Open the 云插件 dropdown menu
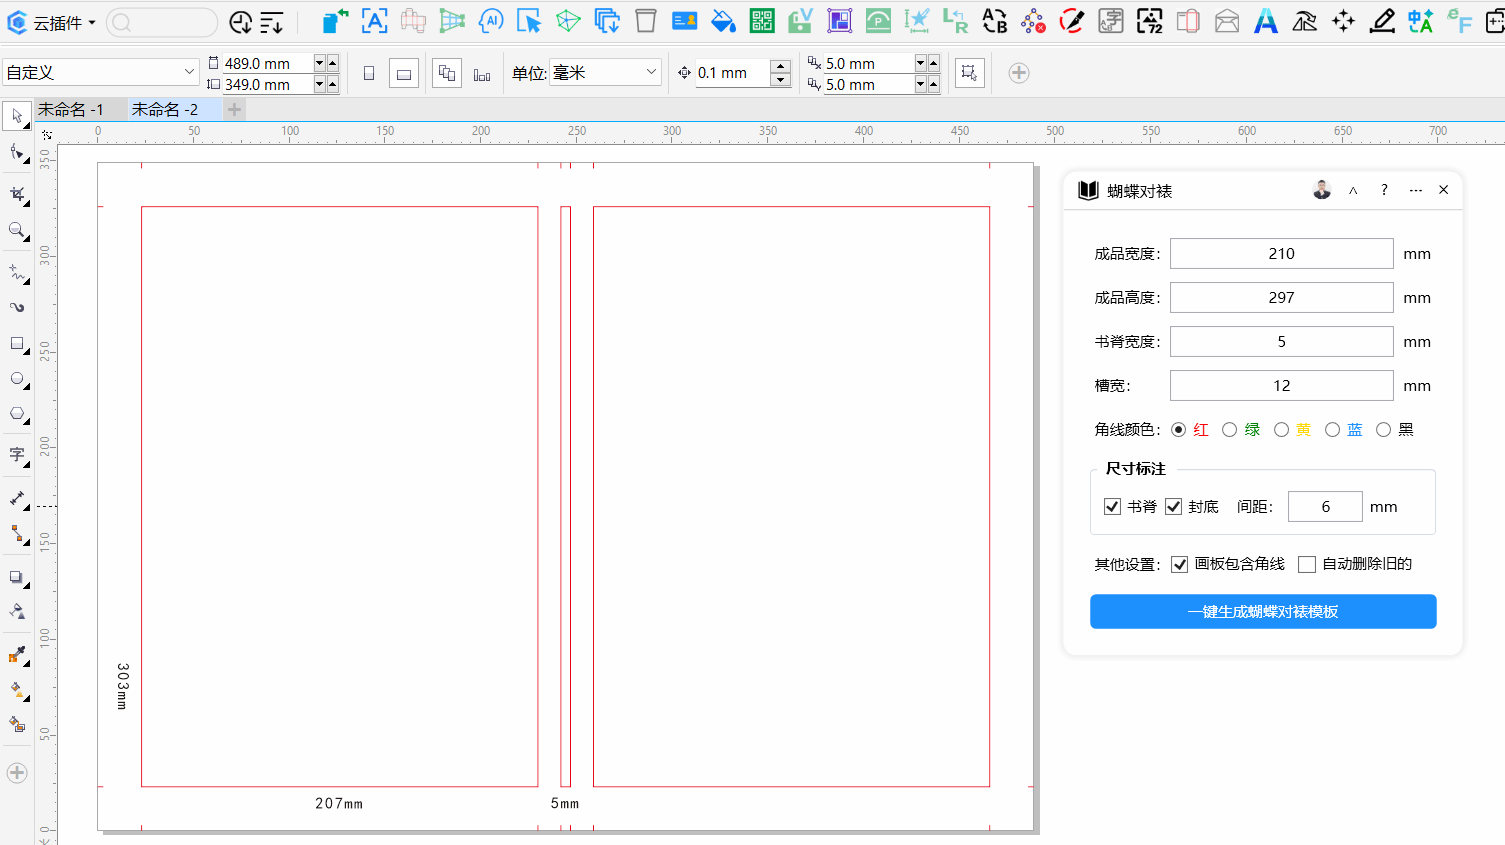Image resolution: width=1505 pixels, height=845 pixels. coord(52,22)
